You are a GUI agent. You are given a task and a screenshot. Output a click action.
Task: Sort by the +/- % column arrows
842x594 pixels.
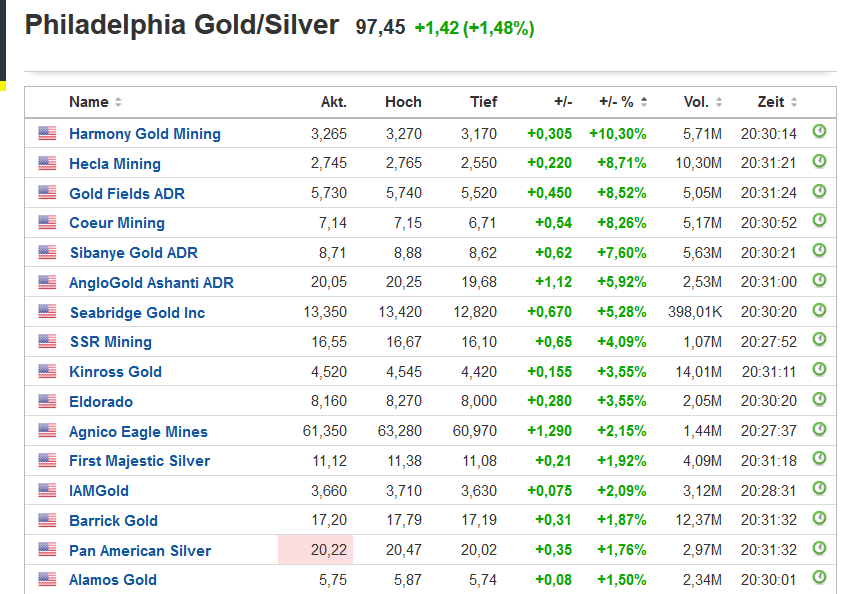tap(644, 102)
